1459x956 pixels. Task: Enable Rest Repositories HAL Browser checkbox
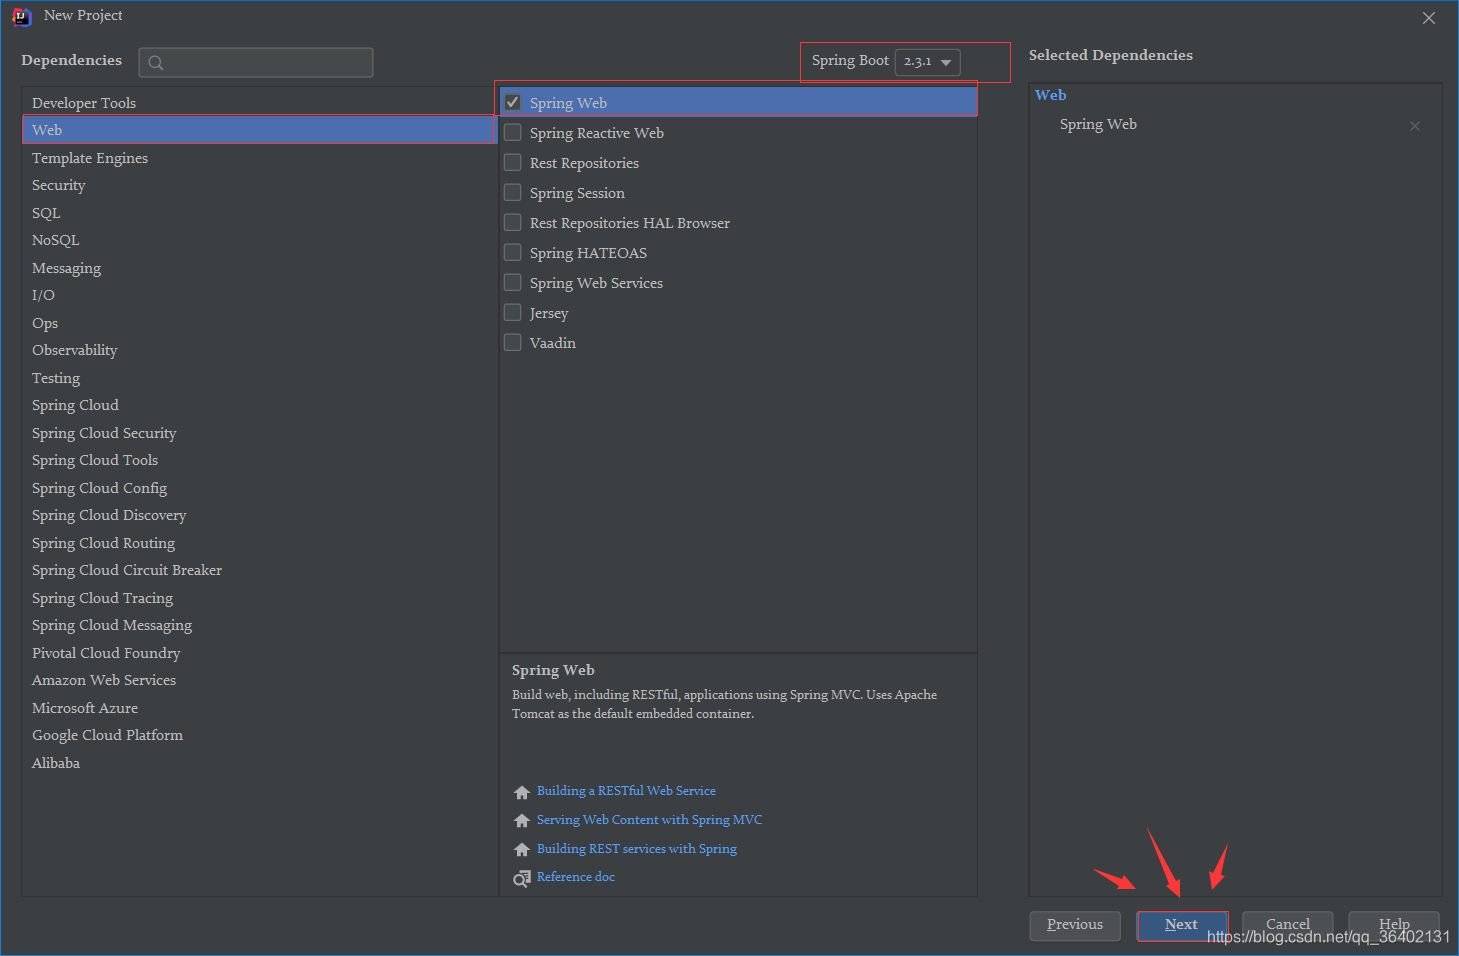click(513, 222)
